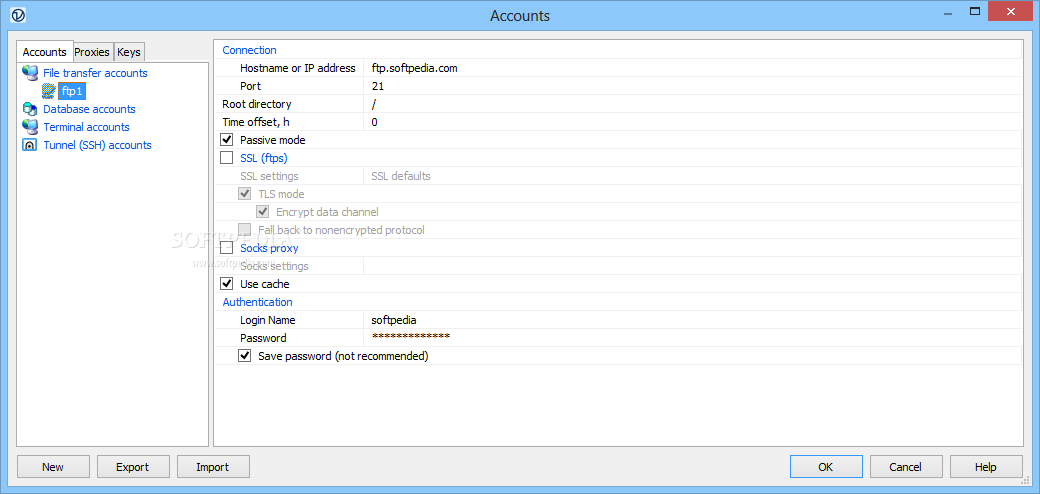This screenshot has height=494, width=1040.
Task: Switch to the Proxies tab
Action: [92, 52]
